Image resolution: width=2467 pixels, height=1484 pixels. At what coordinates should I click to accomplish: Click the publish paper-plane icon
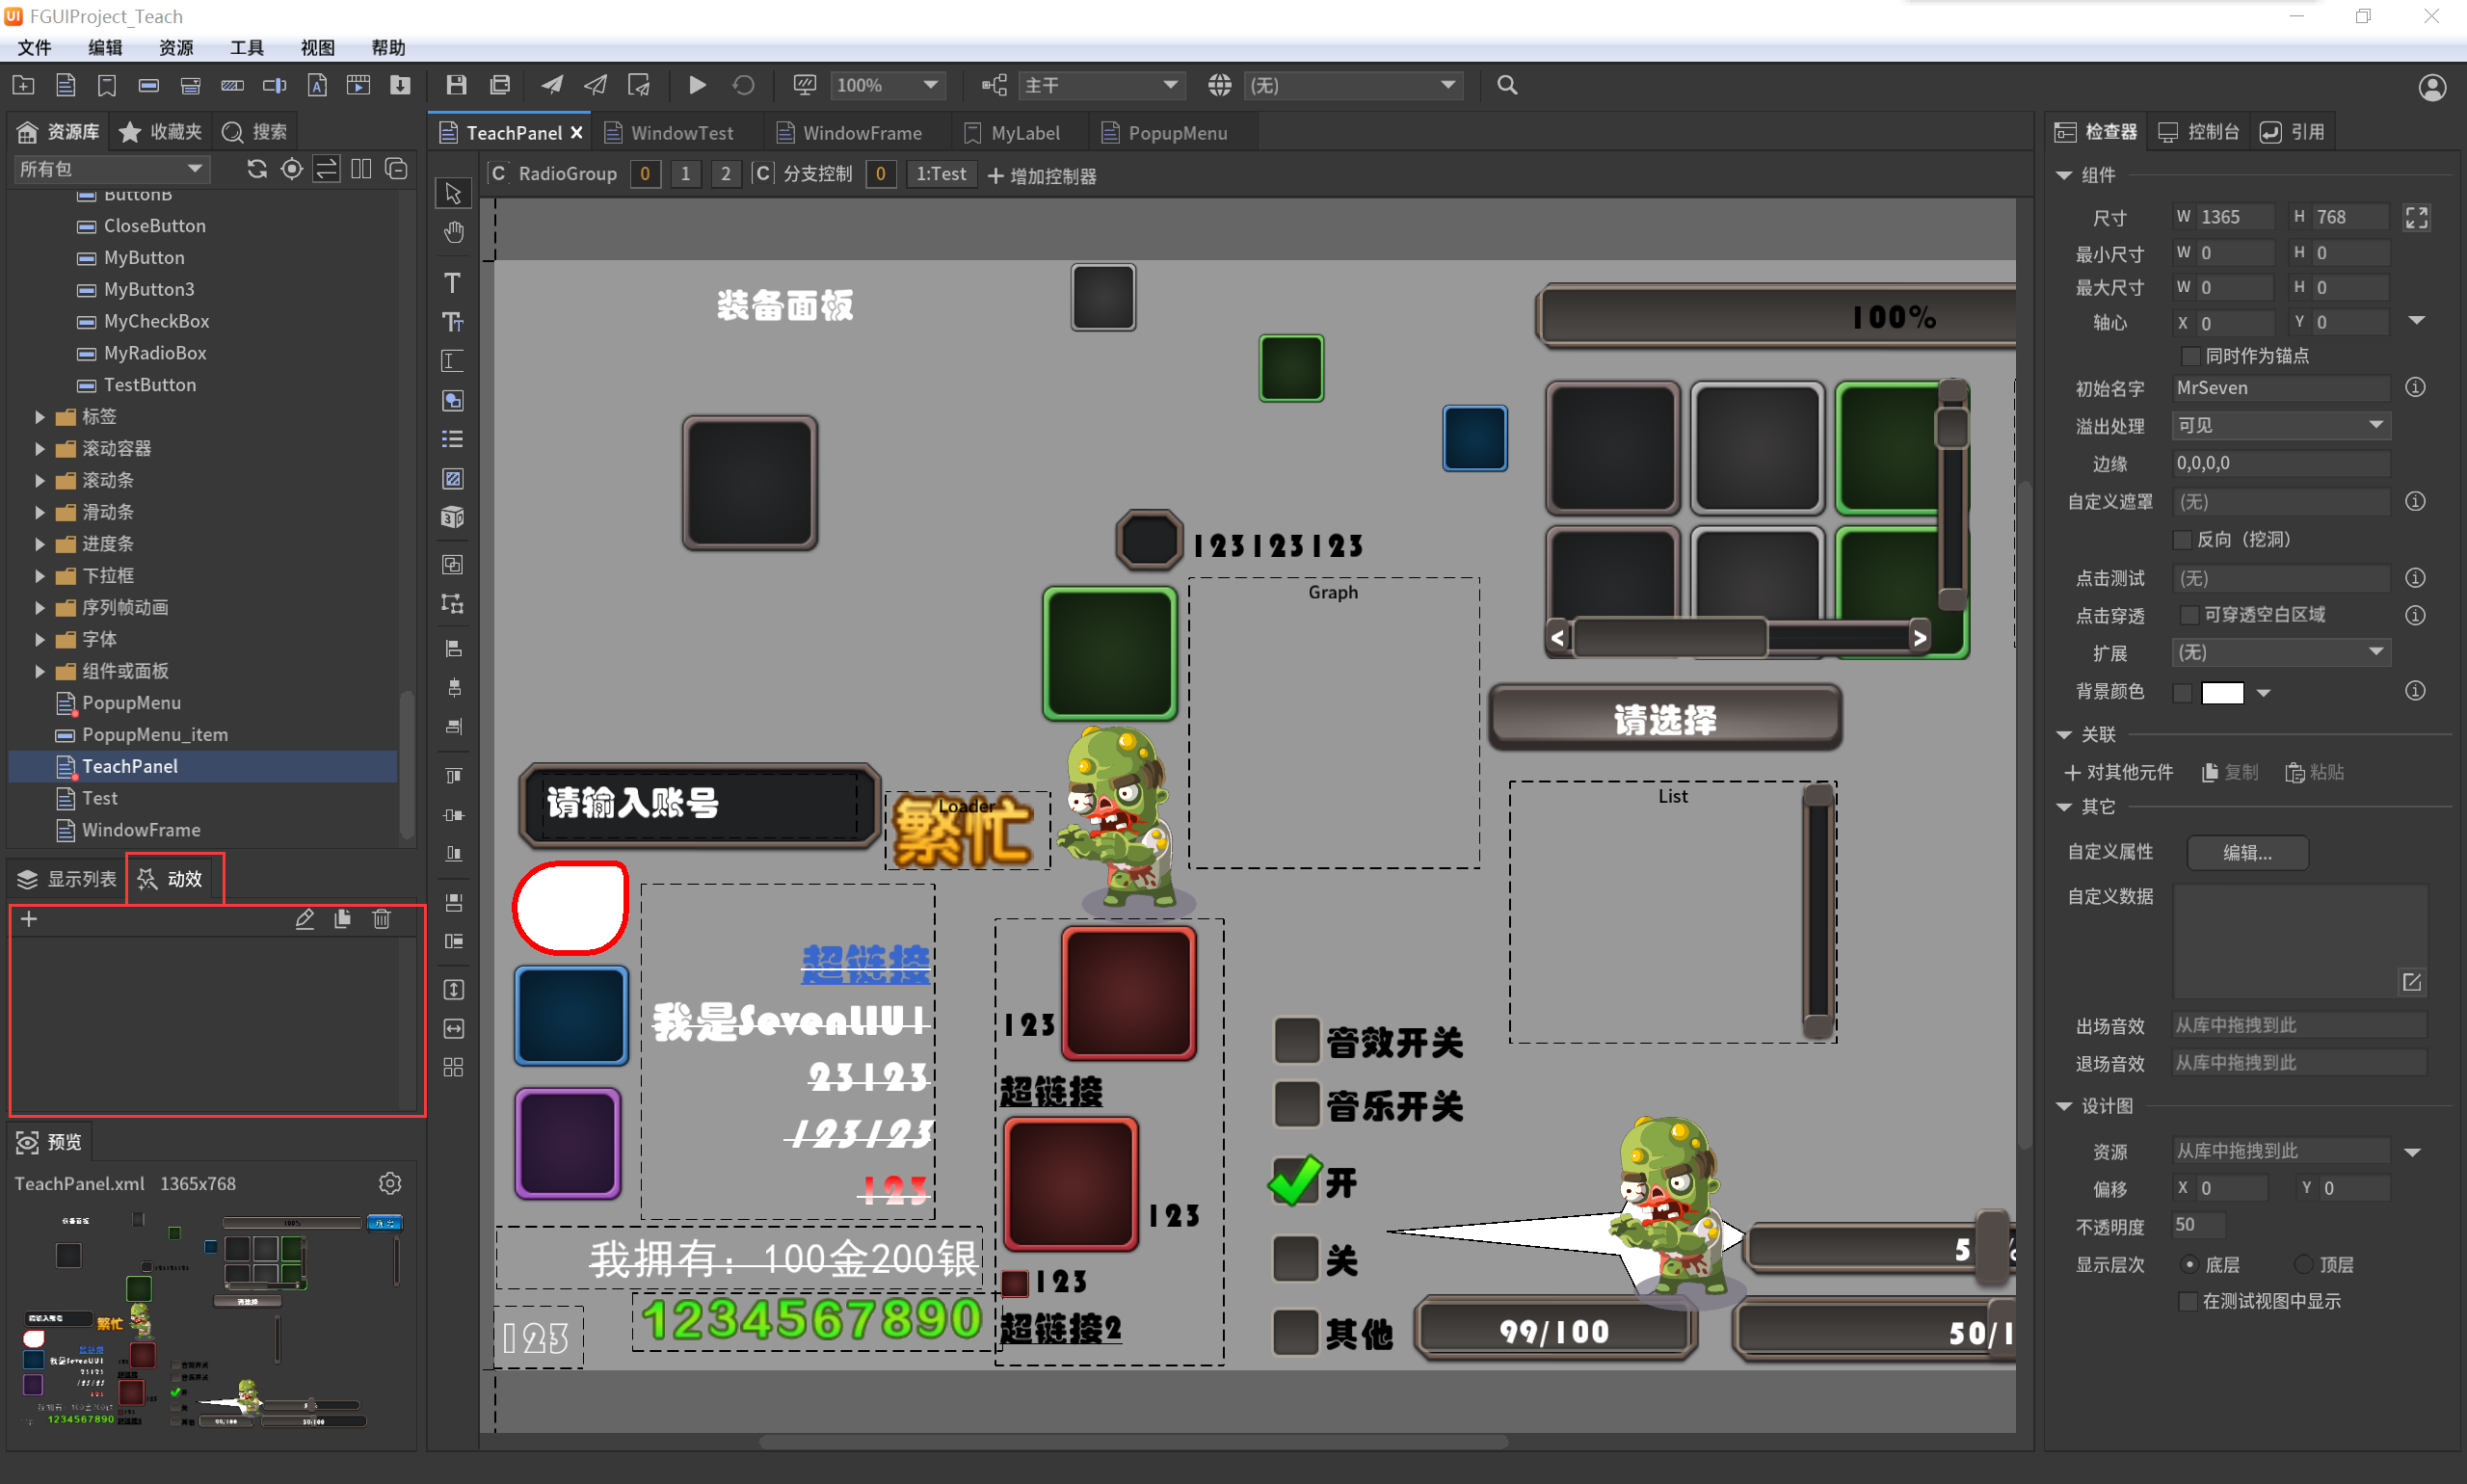tap(552, 85)
